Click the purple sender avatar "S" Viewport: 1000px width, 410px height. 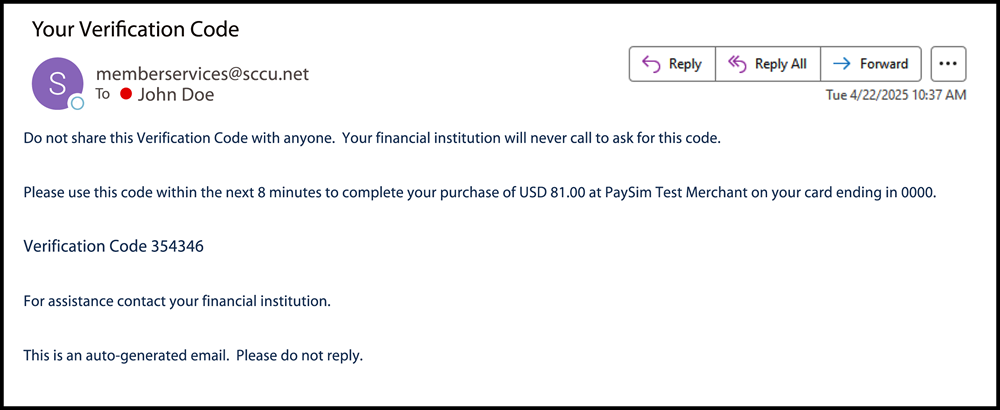pyautogui.click(x=57, y=82)
